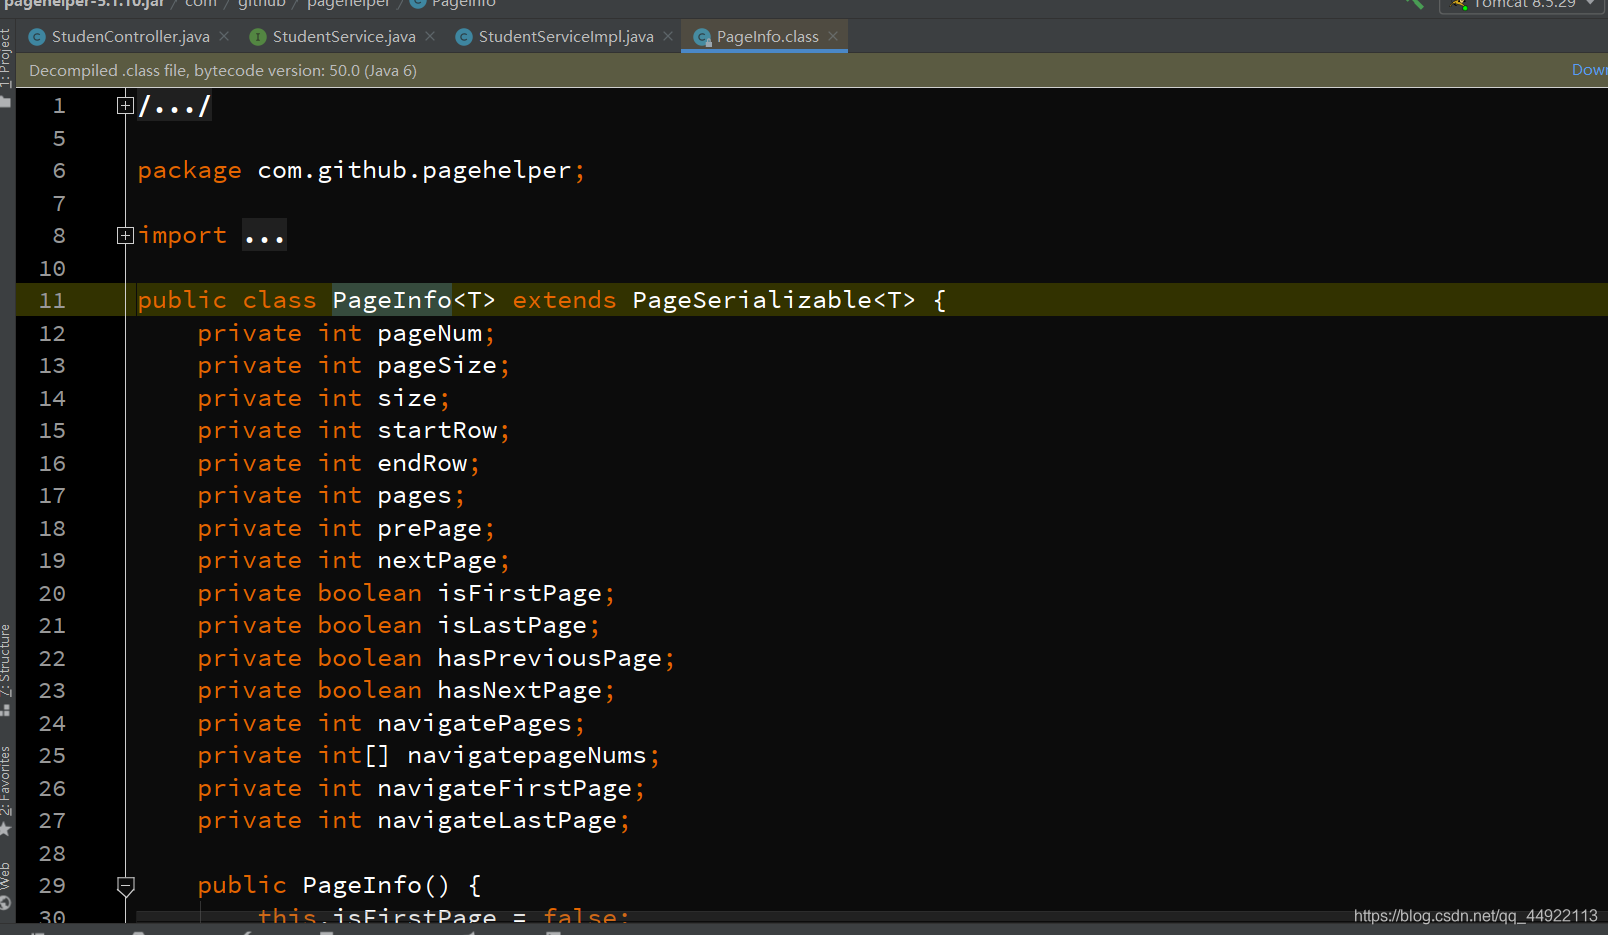Switch to the StudentService.java tab
The image size is (1608, 935).
343,37
